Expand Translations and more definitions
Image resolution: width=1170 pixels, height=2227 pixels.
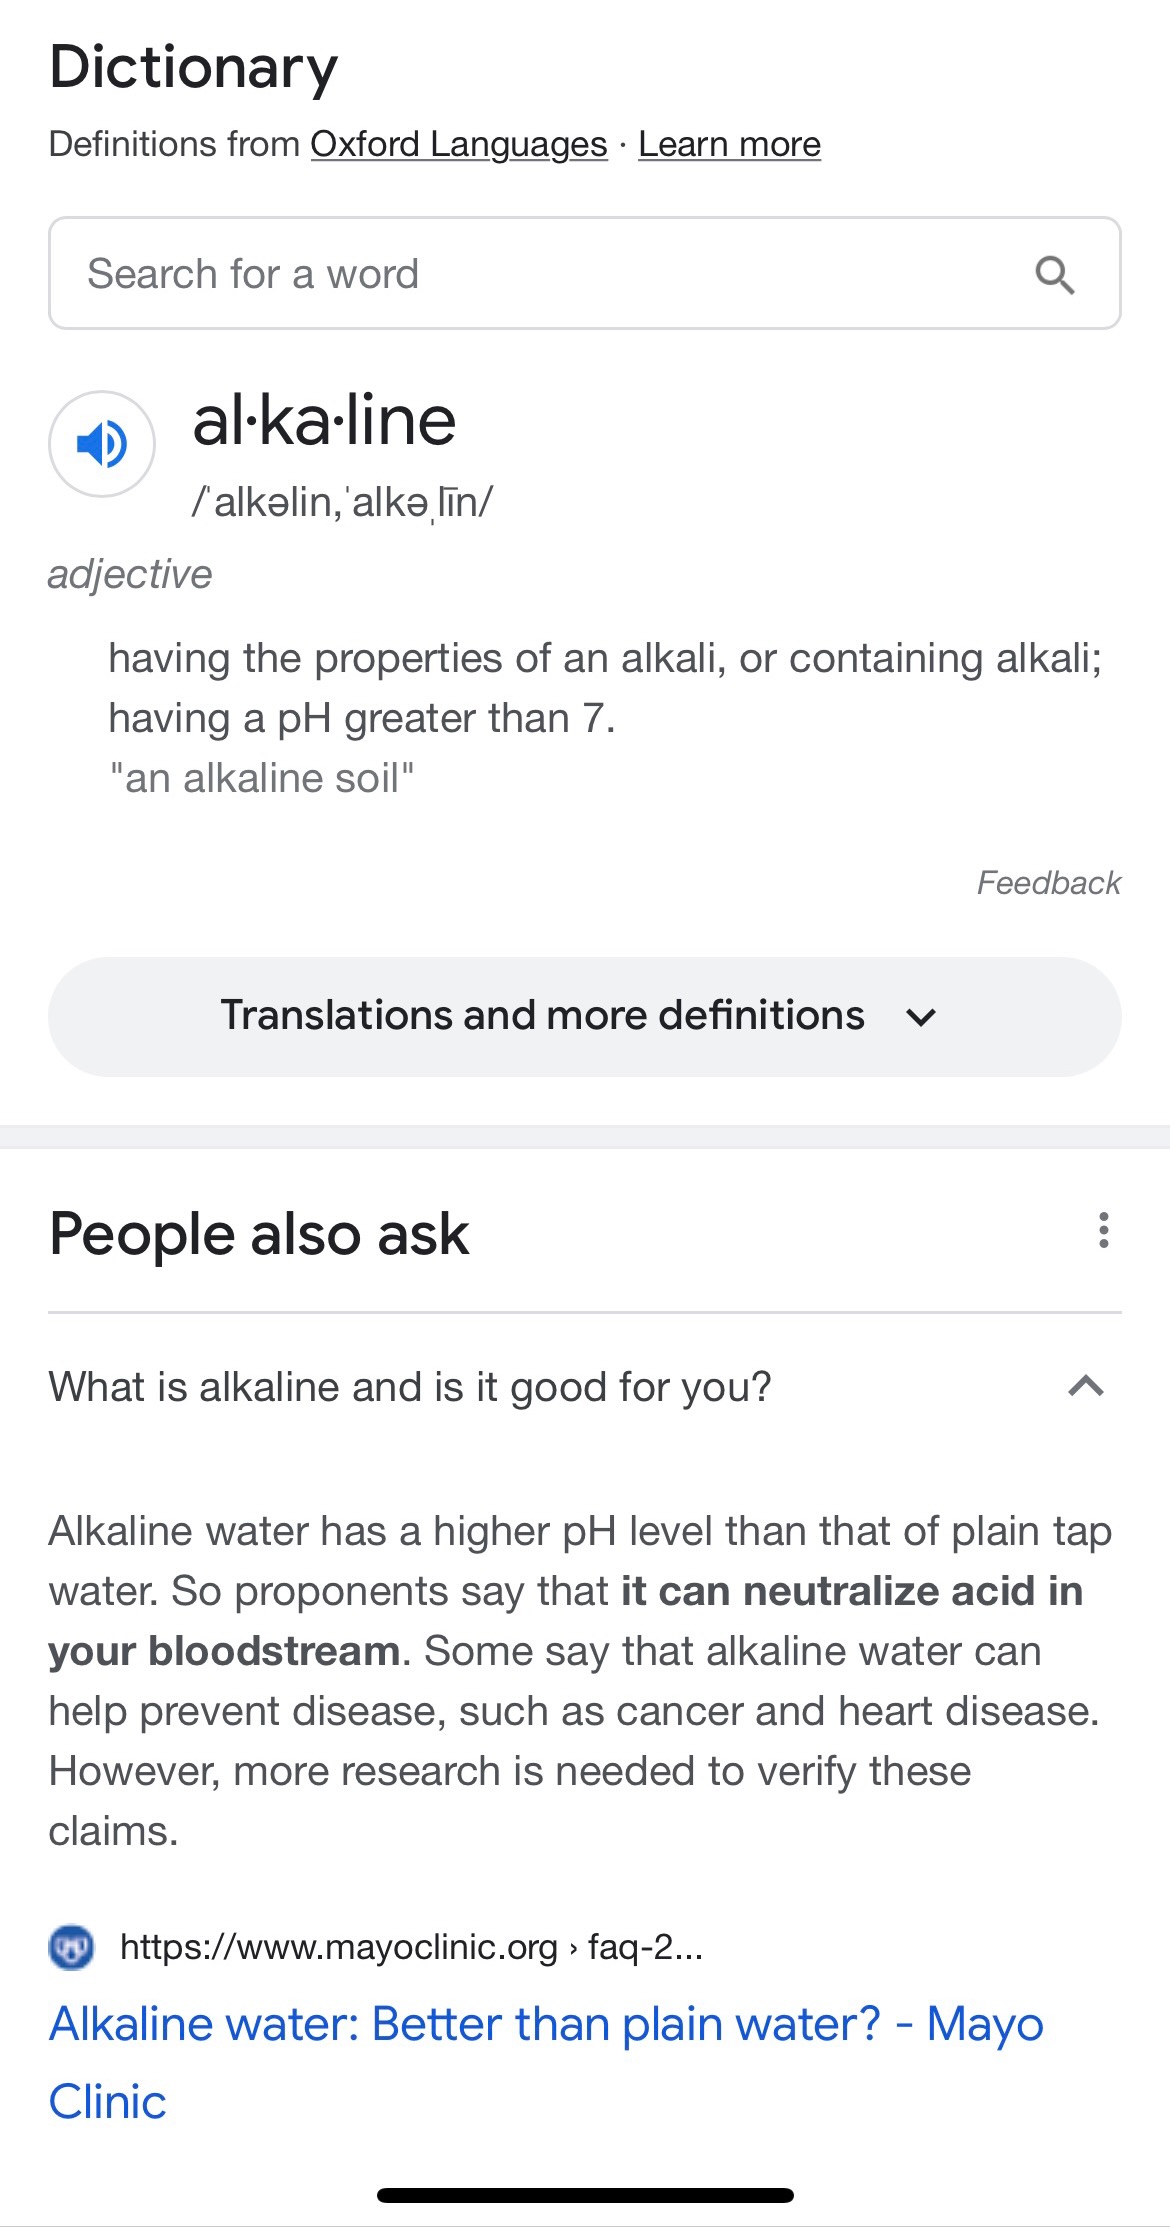tap(584, 1016)
